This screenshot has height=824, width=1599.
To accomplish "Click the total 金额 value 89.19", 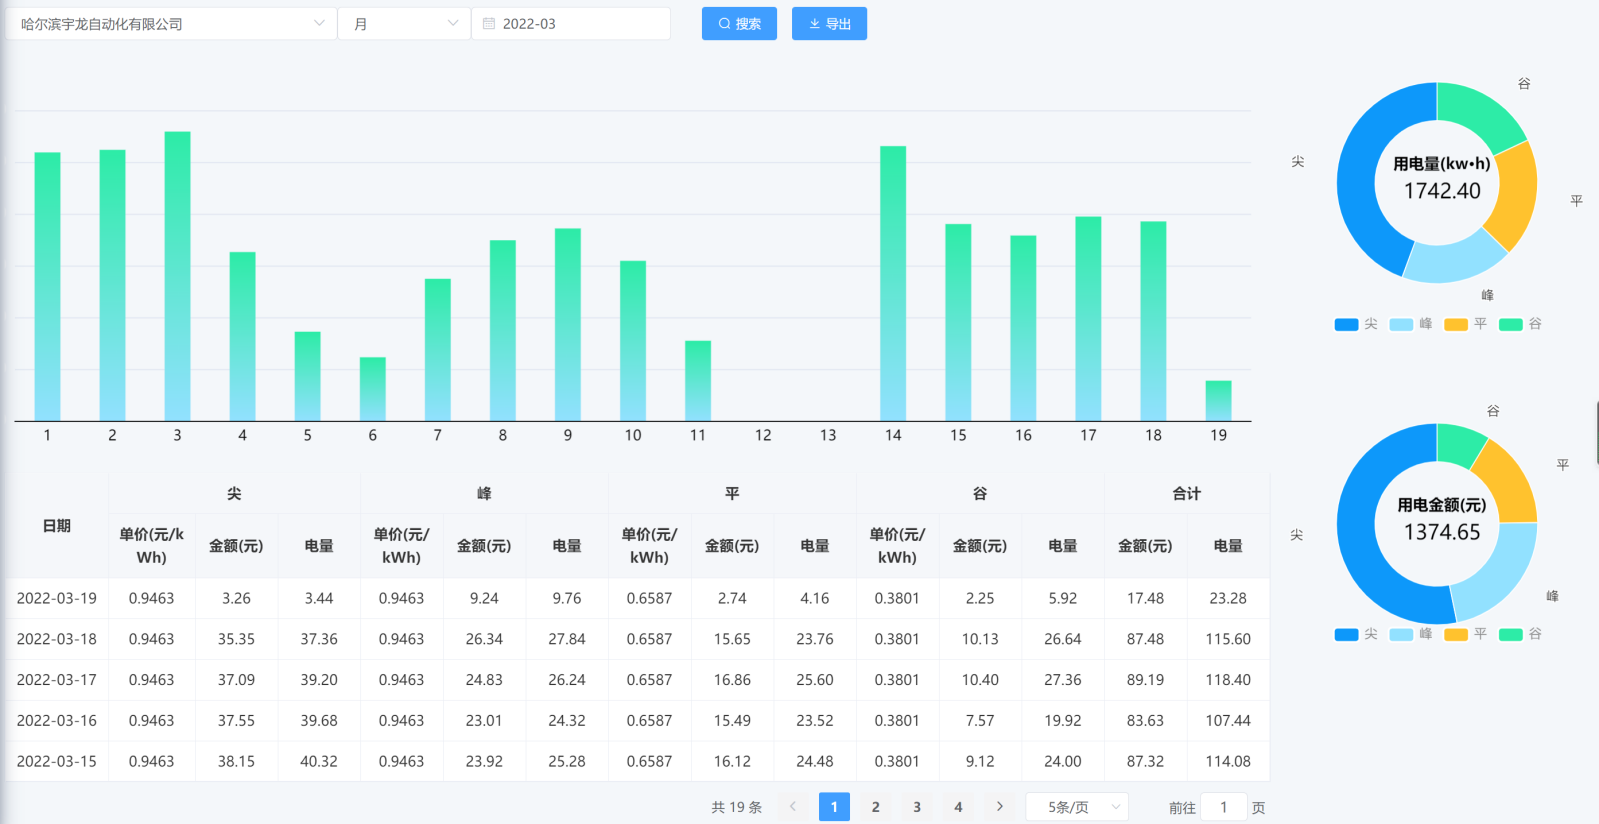I will click(x=1145, y=680).
